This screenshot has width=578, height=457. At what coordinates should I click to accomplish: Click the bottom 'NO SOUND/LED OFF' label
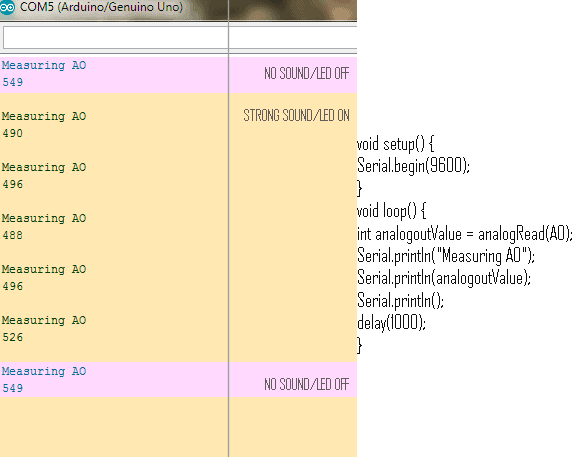[307, 384]
